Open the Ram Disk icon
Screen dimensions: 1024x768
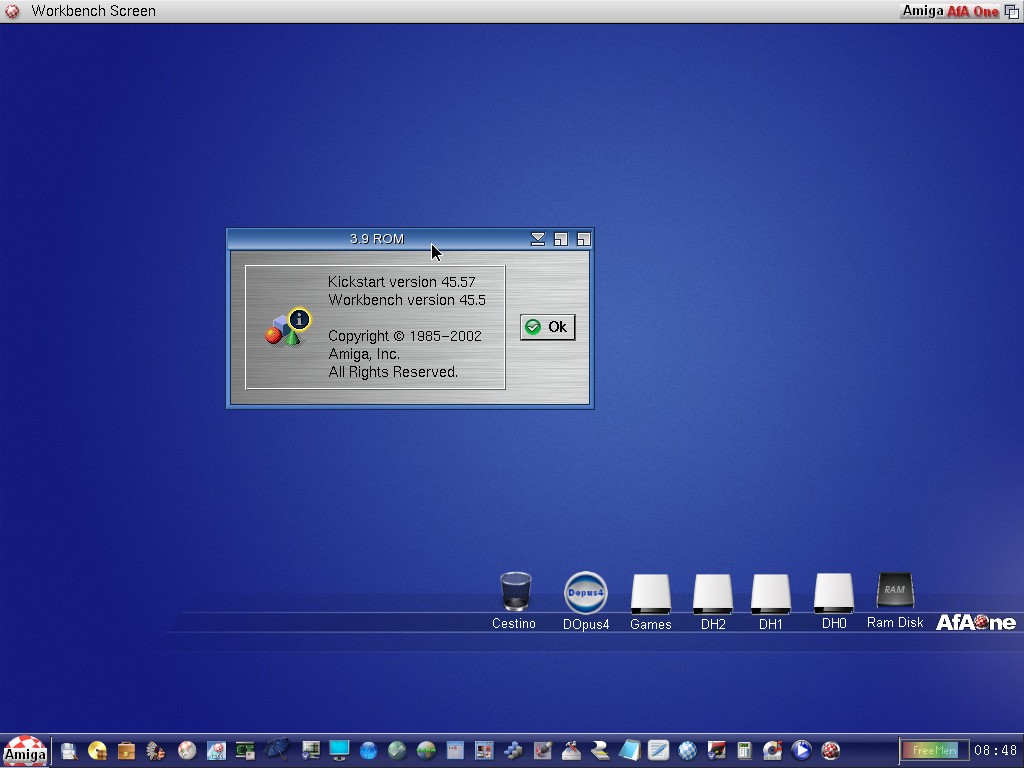[x=894, y=591]
